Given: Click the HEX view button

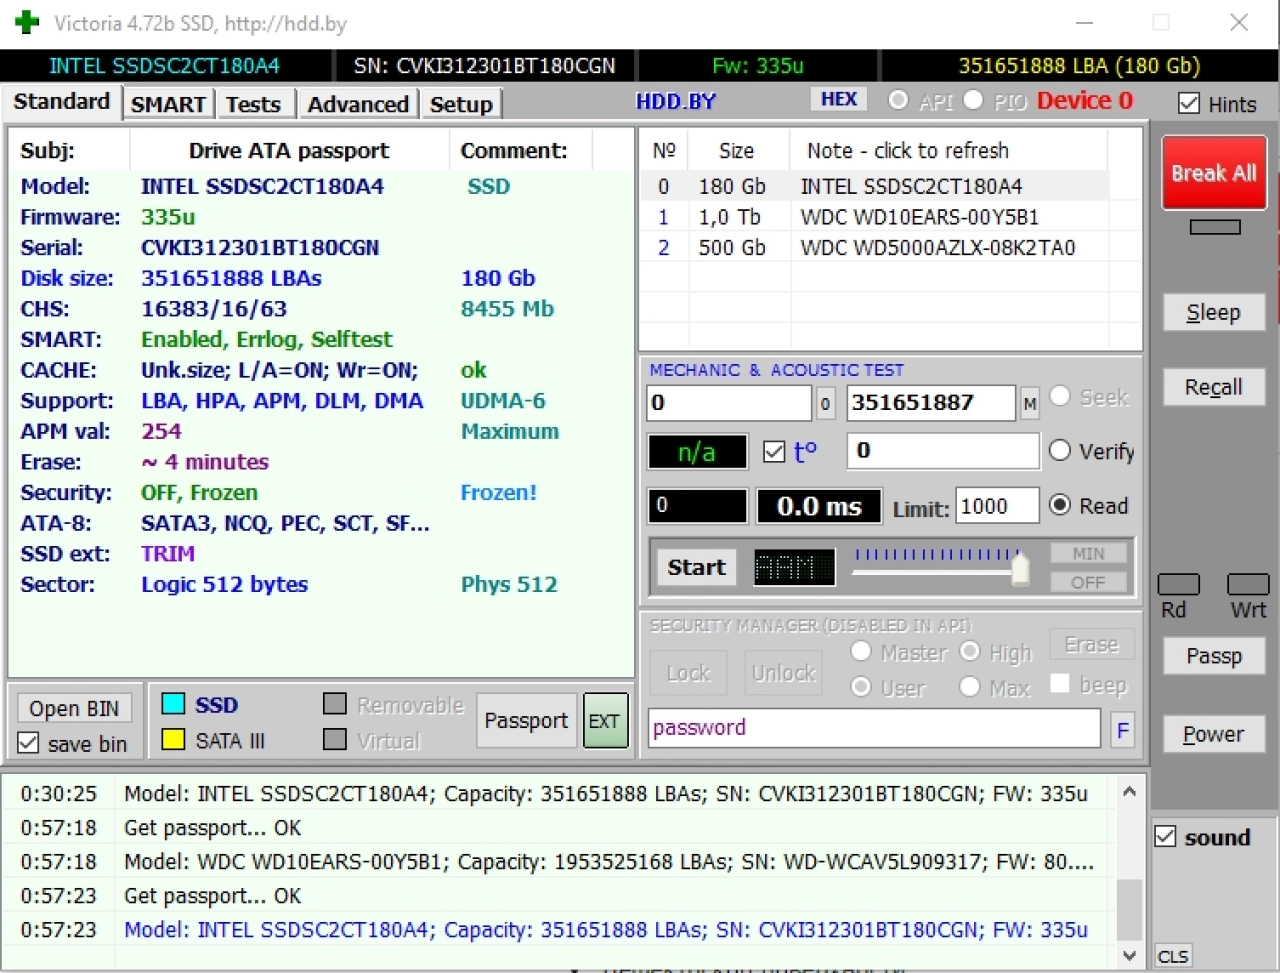Looking at the screenshot, I should click(x=838, y=99).
